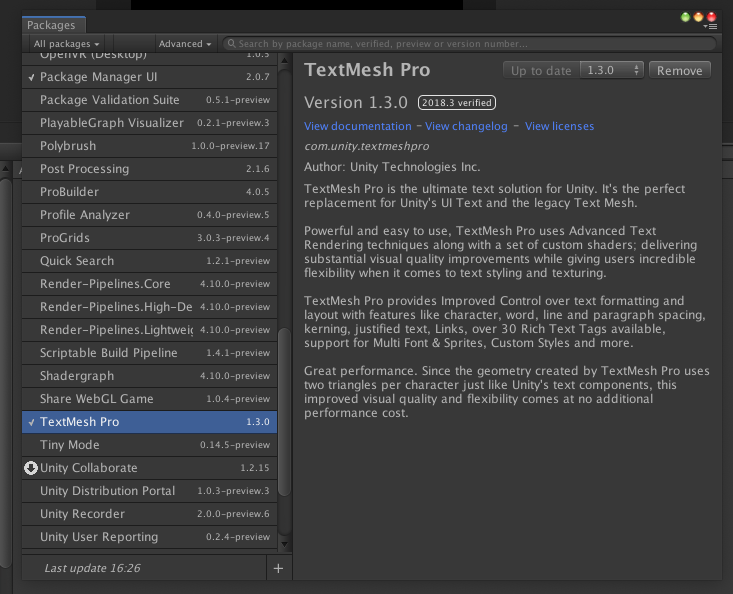The width and height of the screenshot is (733, 594).
Task: Open the All packages filter dropdown
Action: (66, 43)
